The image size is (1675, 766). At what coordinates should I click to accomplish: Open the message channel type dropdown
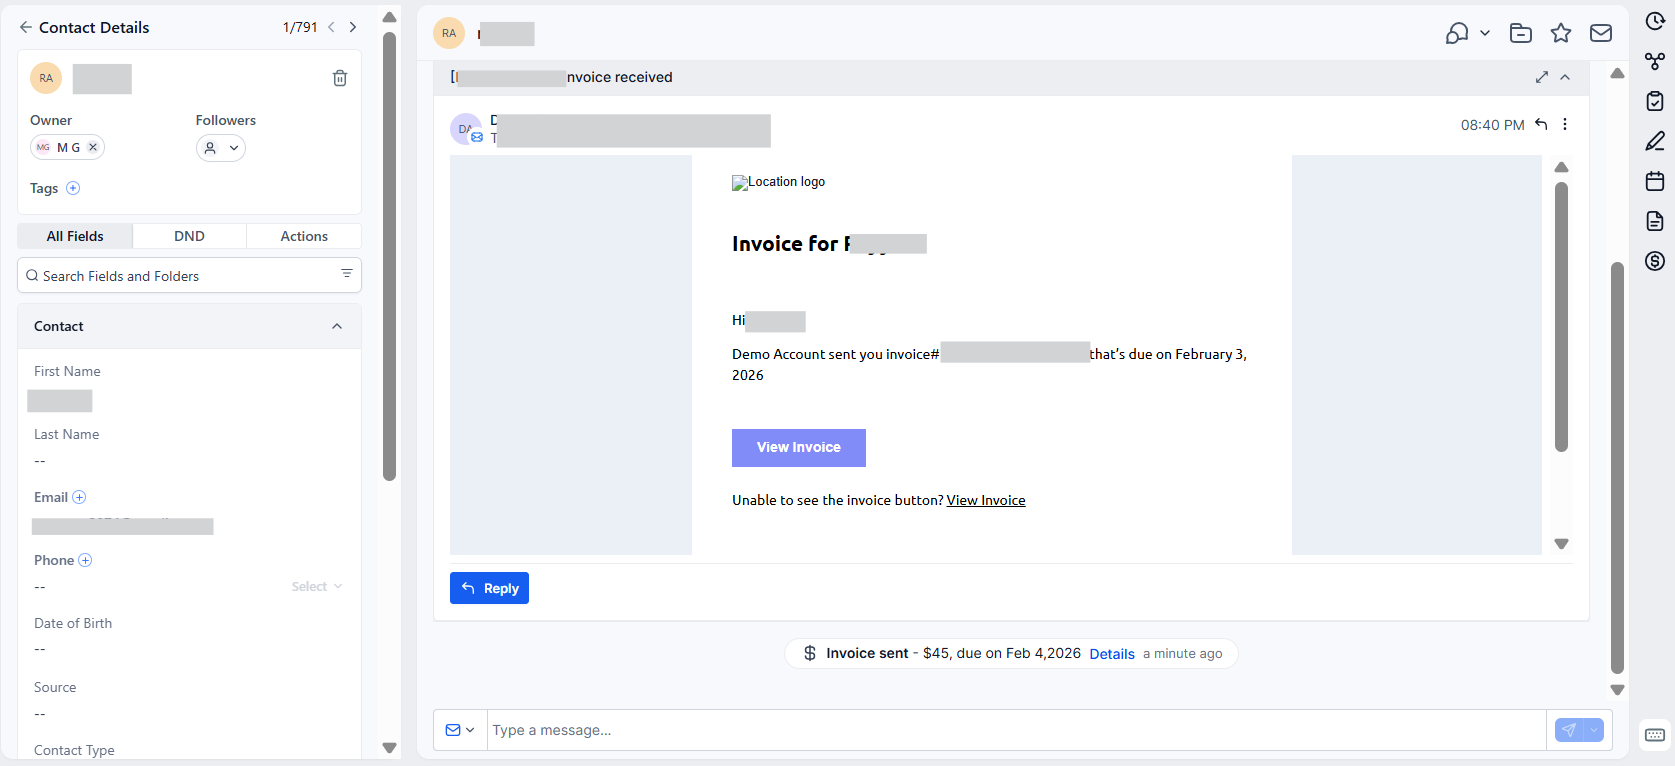[x=460, y=730]
